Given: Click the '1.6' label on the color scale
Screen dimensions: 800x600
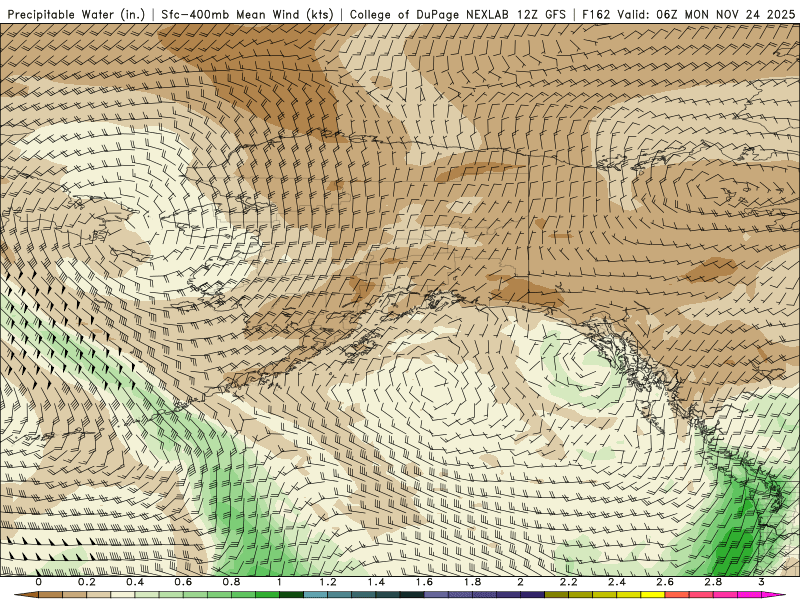Looking at the screenshot, I should pyautogui.click(x=424, y=582).
